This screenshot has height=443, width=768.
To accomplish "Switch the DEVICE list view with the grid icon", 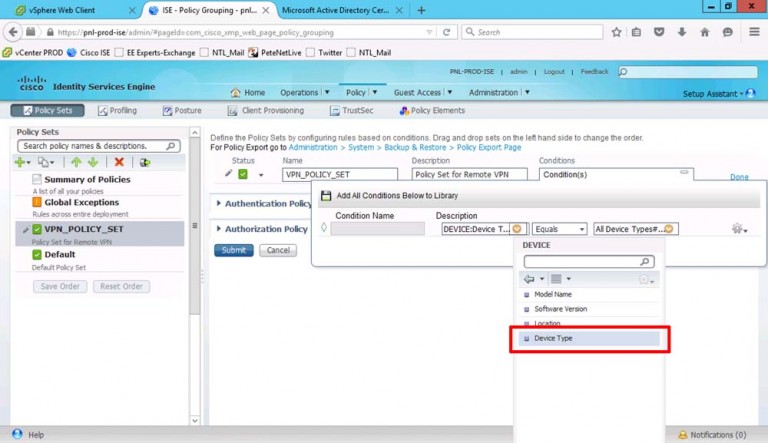I will [556, 279].
